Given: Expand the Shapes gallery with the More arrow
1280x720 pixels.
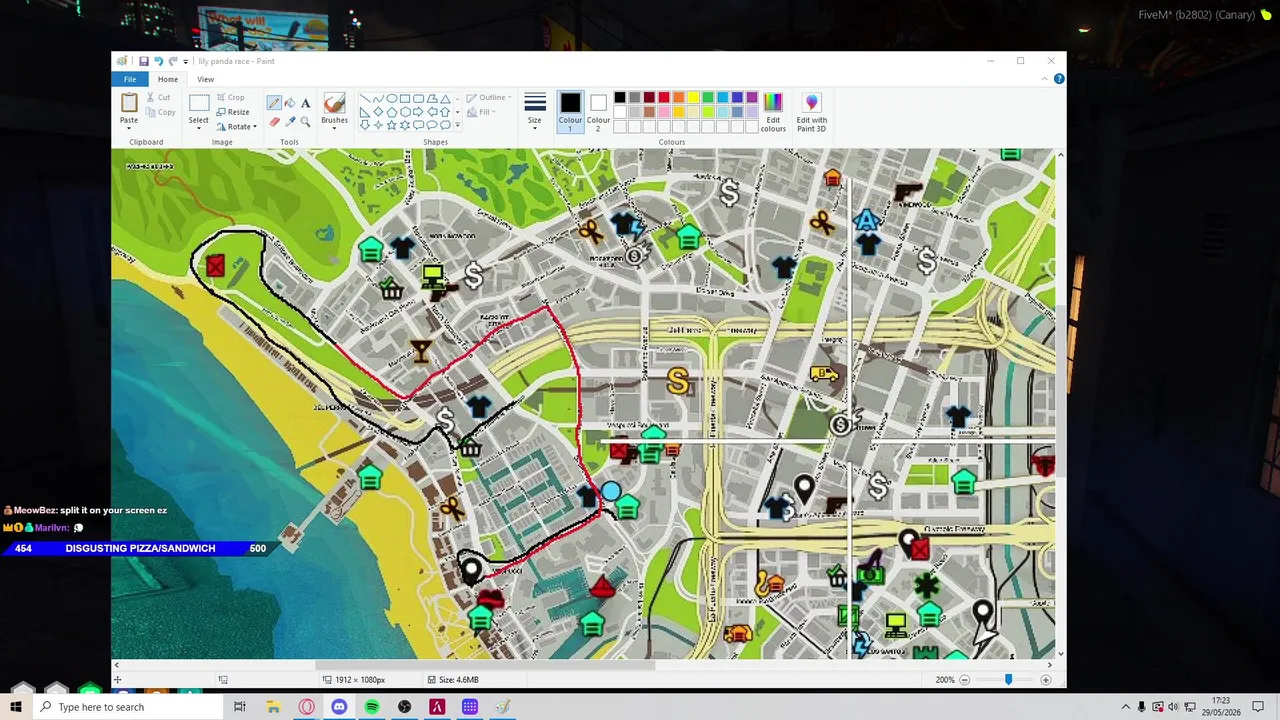Looking at the screenshot, I should (457, 125).
